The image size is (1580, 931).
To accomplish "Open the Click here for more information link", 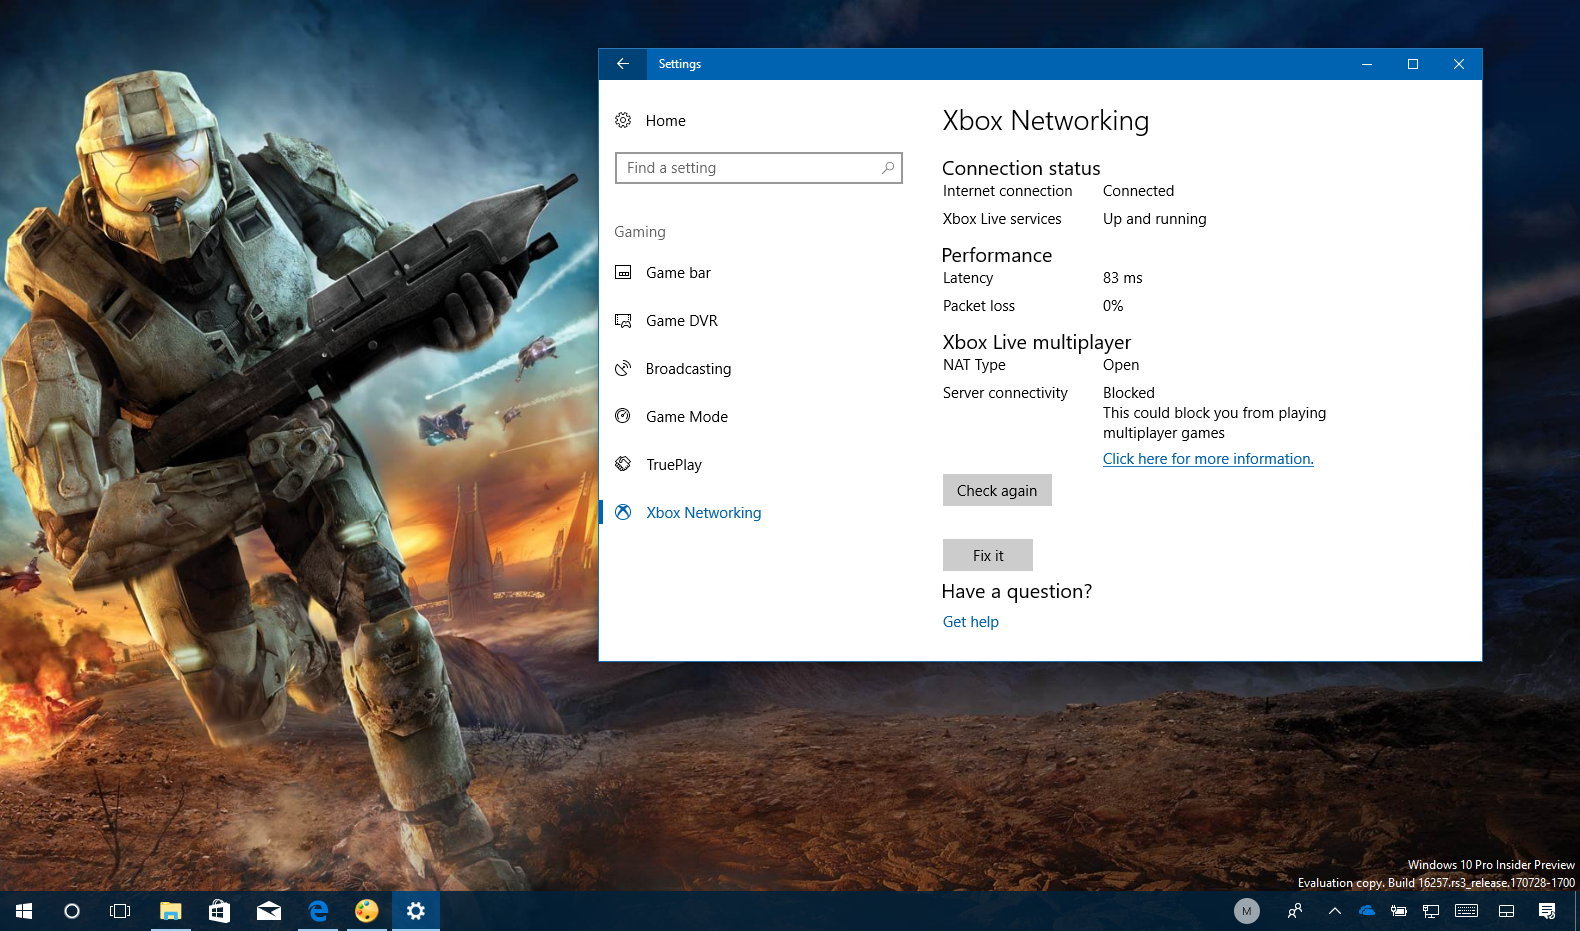I will click(x=1208, y=459).
